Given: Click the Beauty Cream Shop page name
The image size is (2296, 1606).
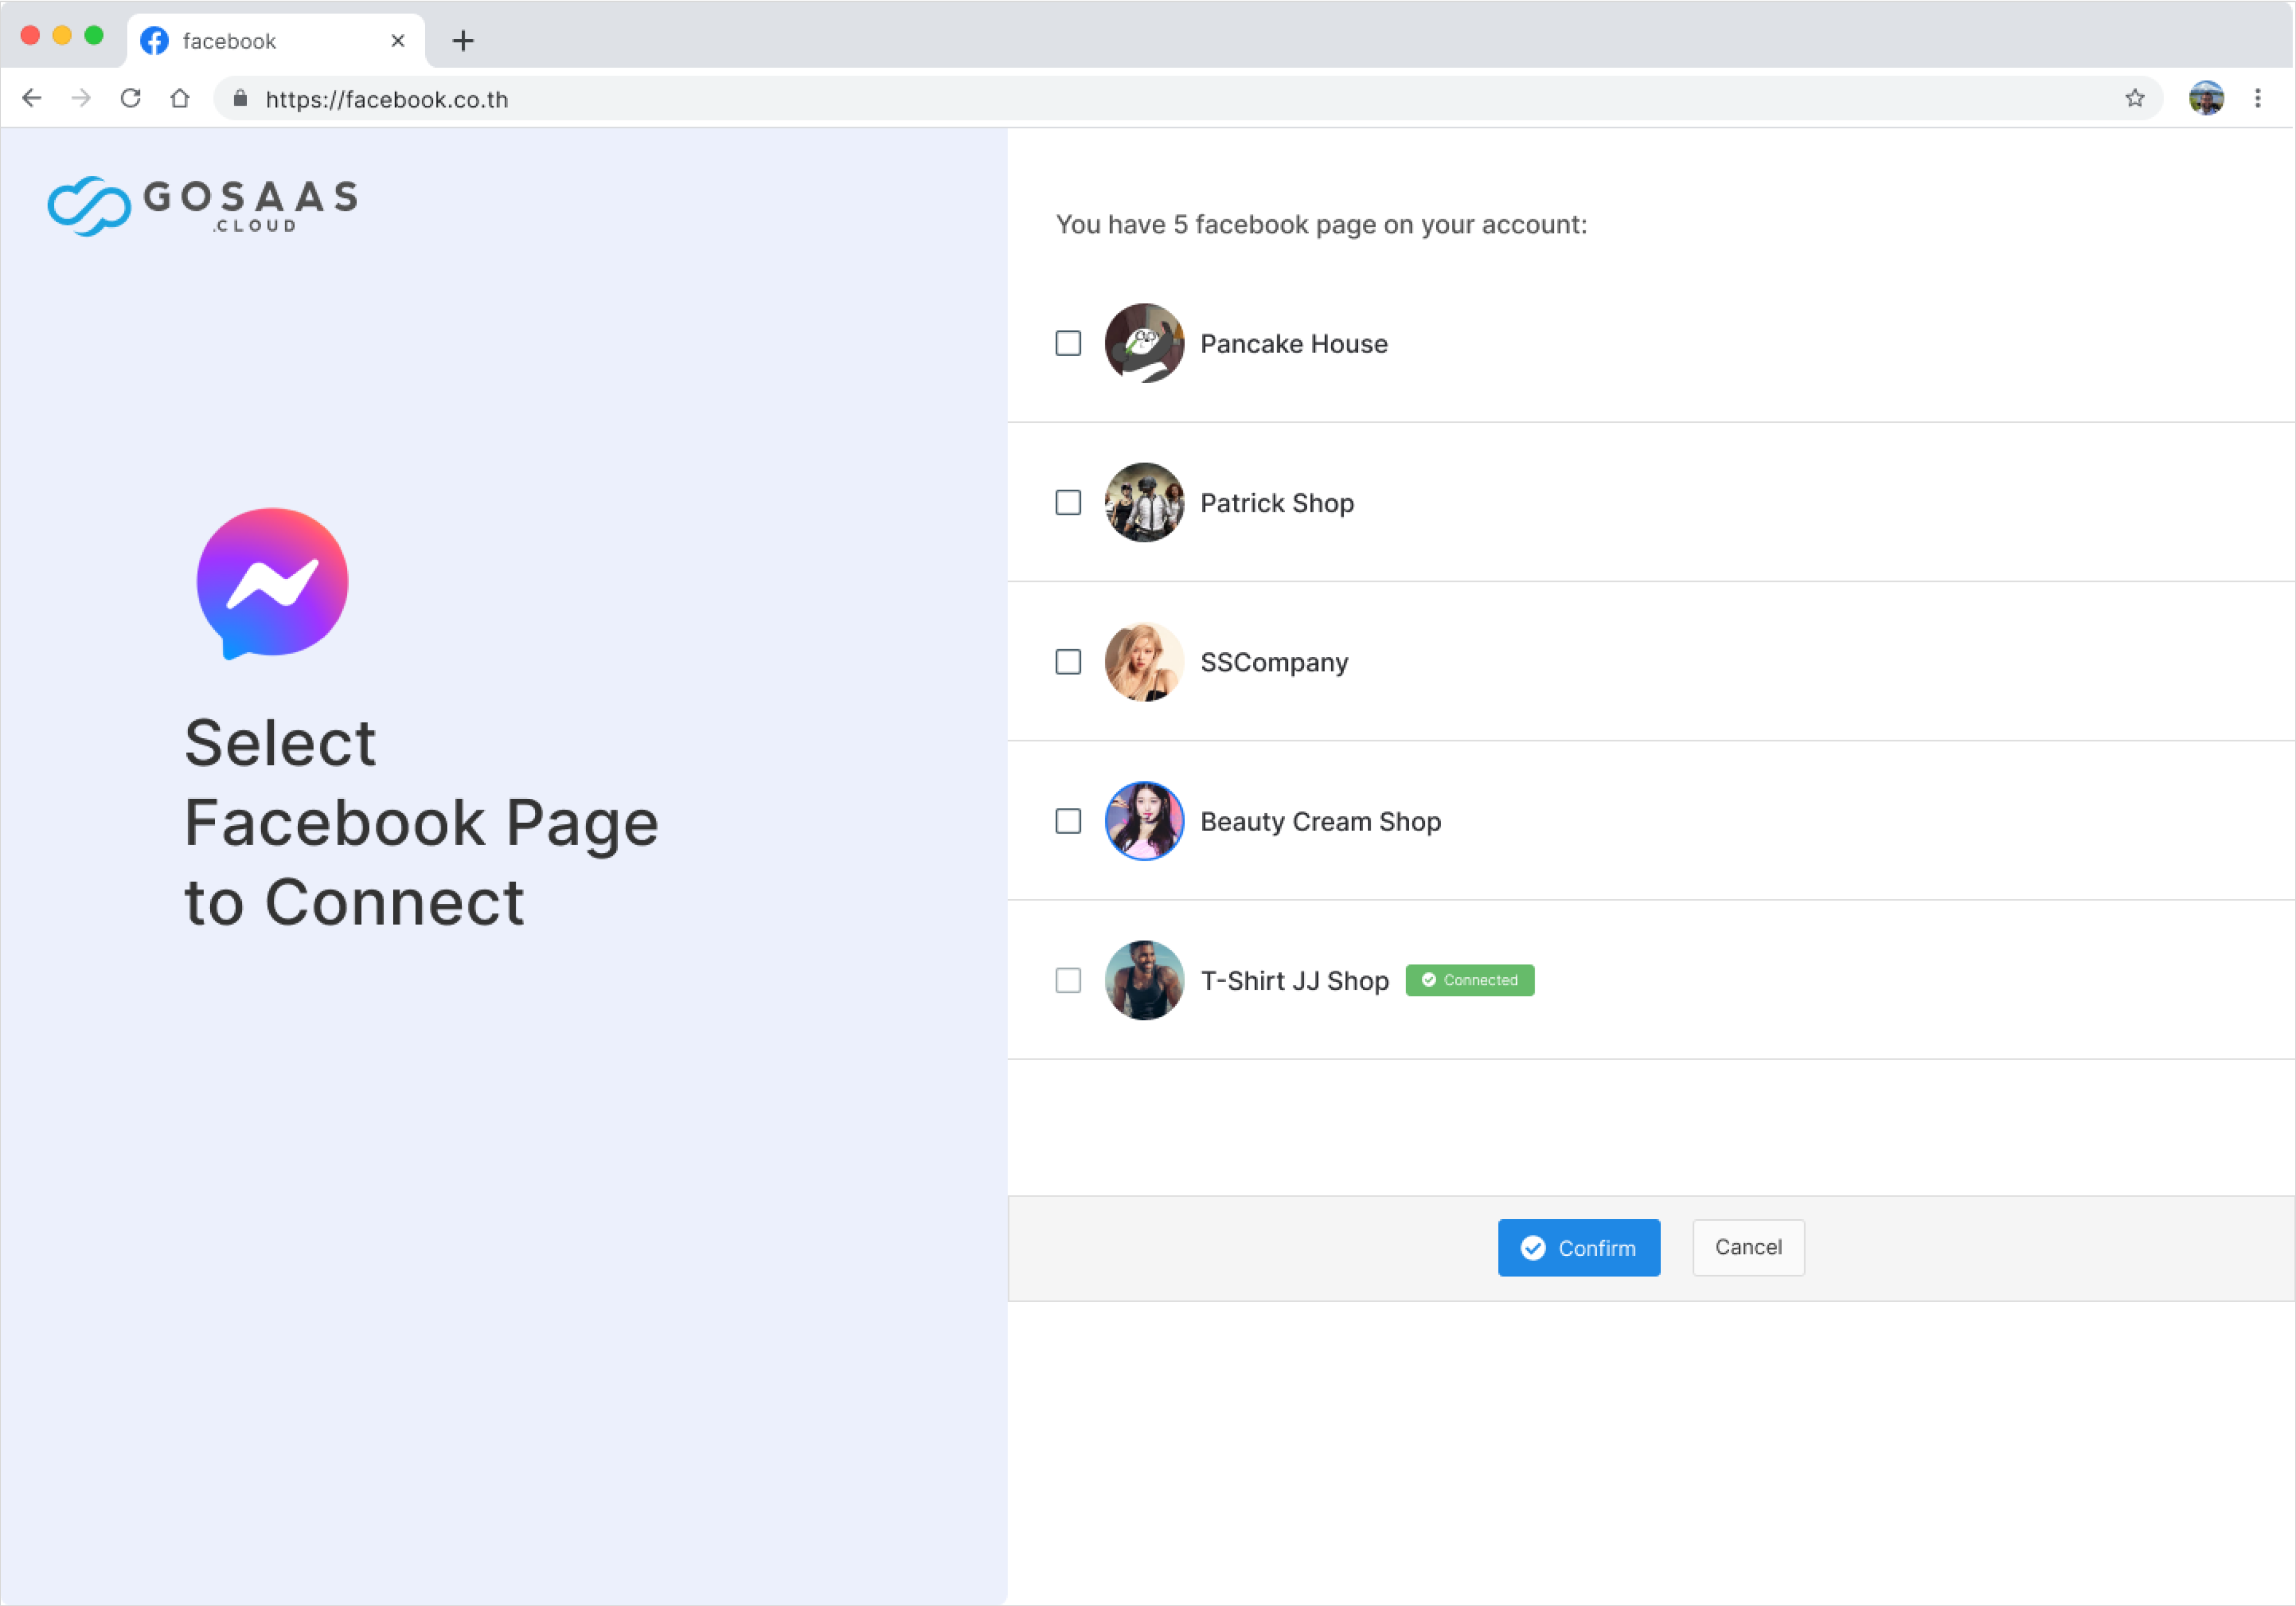Looking at the screenshot, I should click(x=1320, y=822).
